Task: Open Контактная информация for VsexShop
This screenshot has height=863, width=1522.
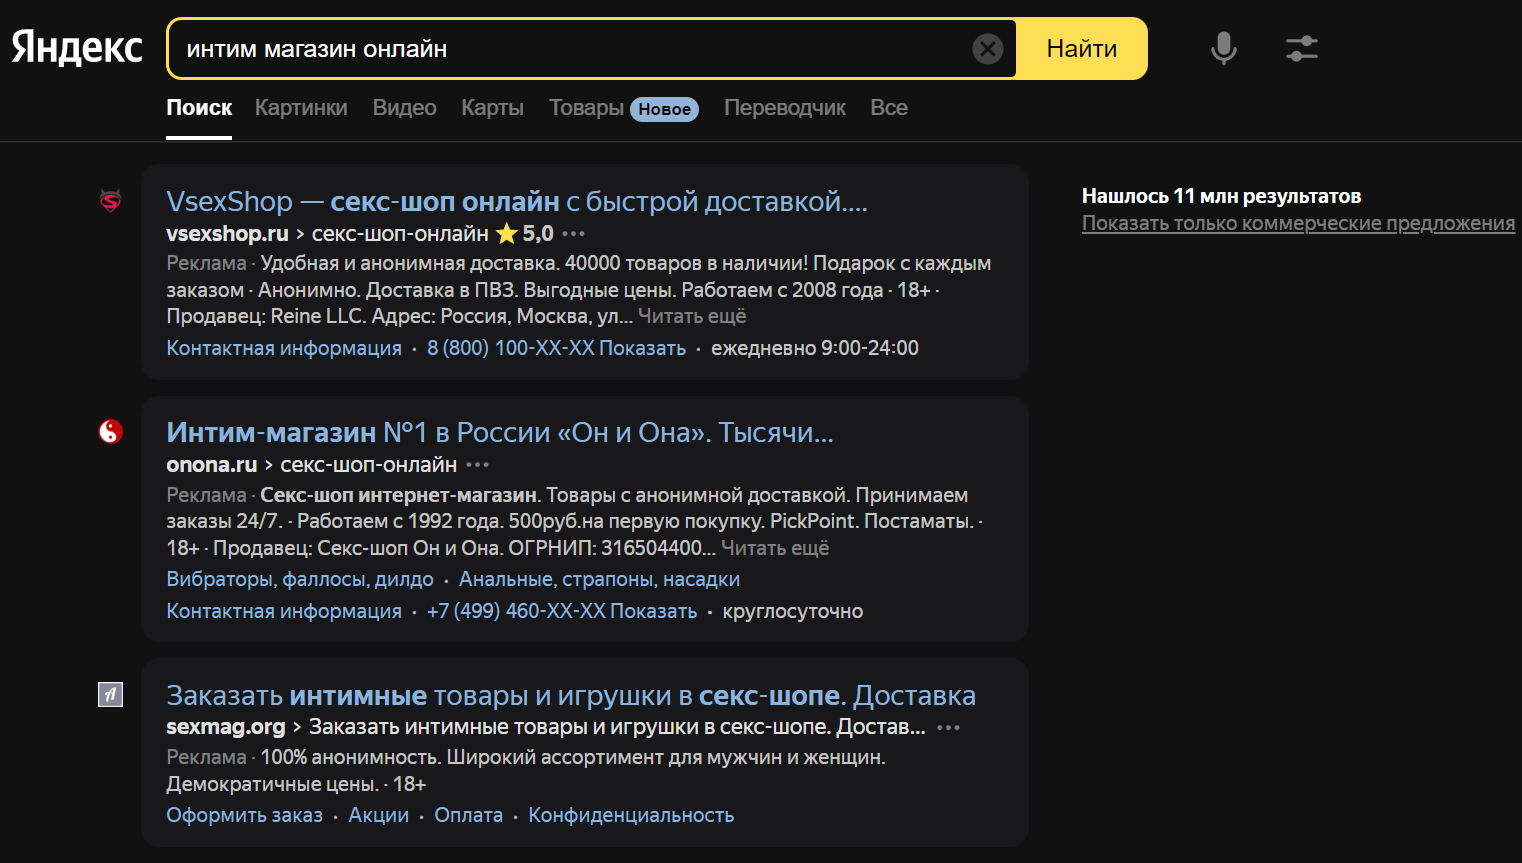Action: point(284,348)
